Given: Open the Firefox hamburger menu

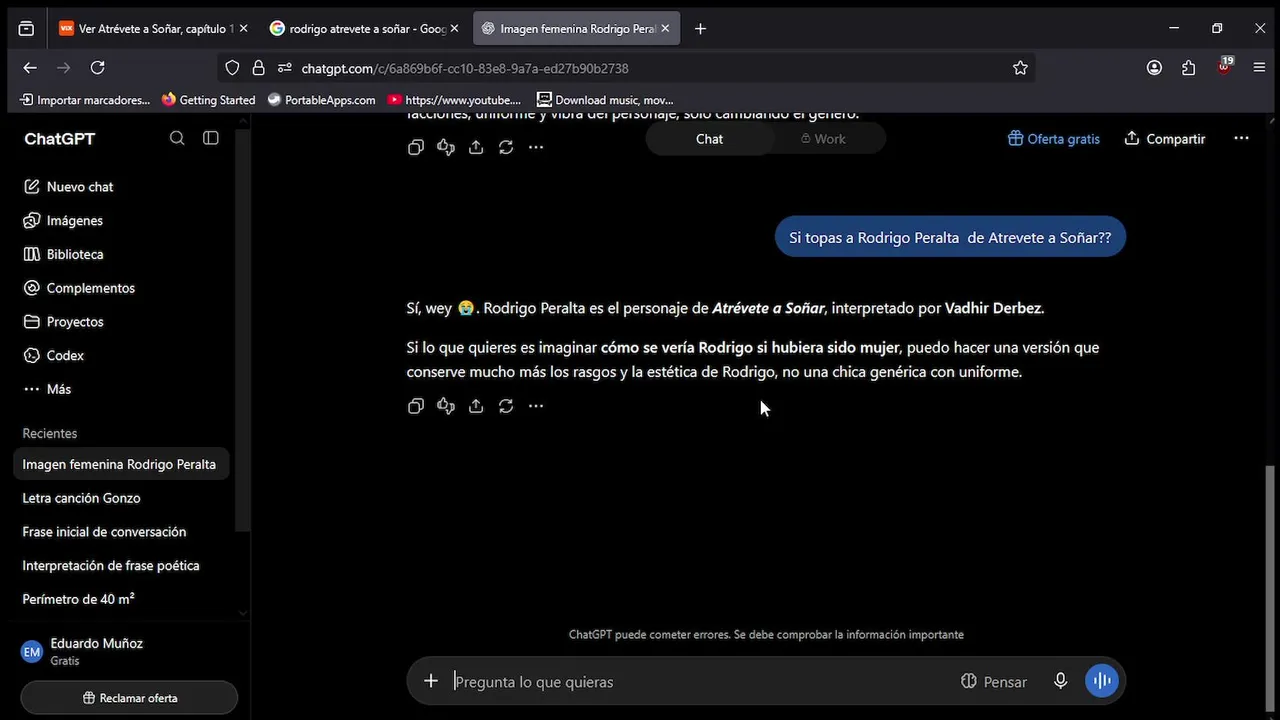Looking at the screenshot, I should (x=1259, y=68).
